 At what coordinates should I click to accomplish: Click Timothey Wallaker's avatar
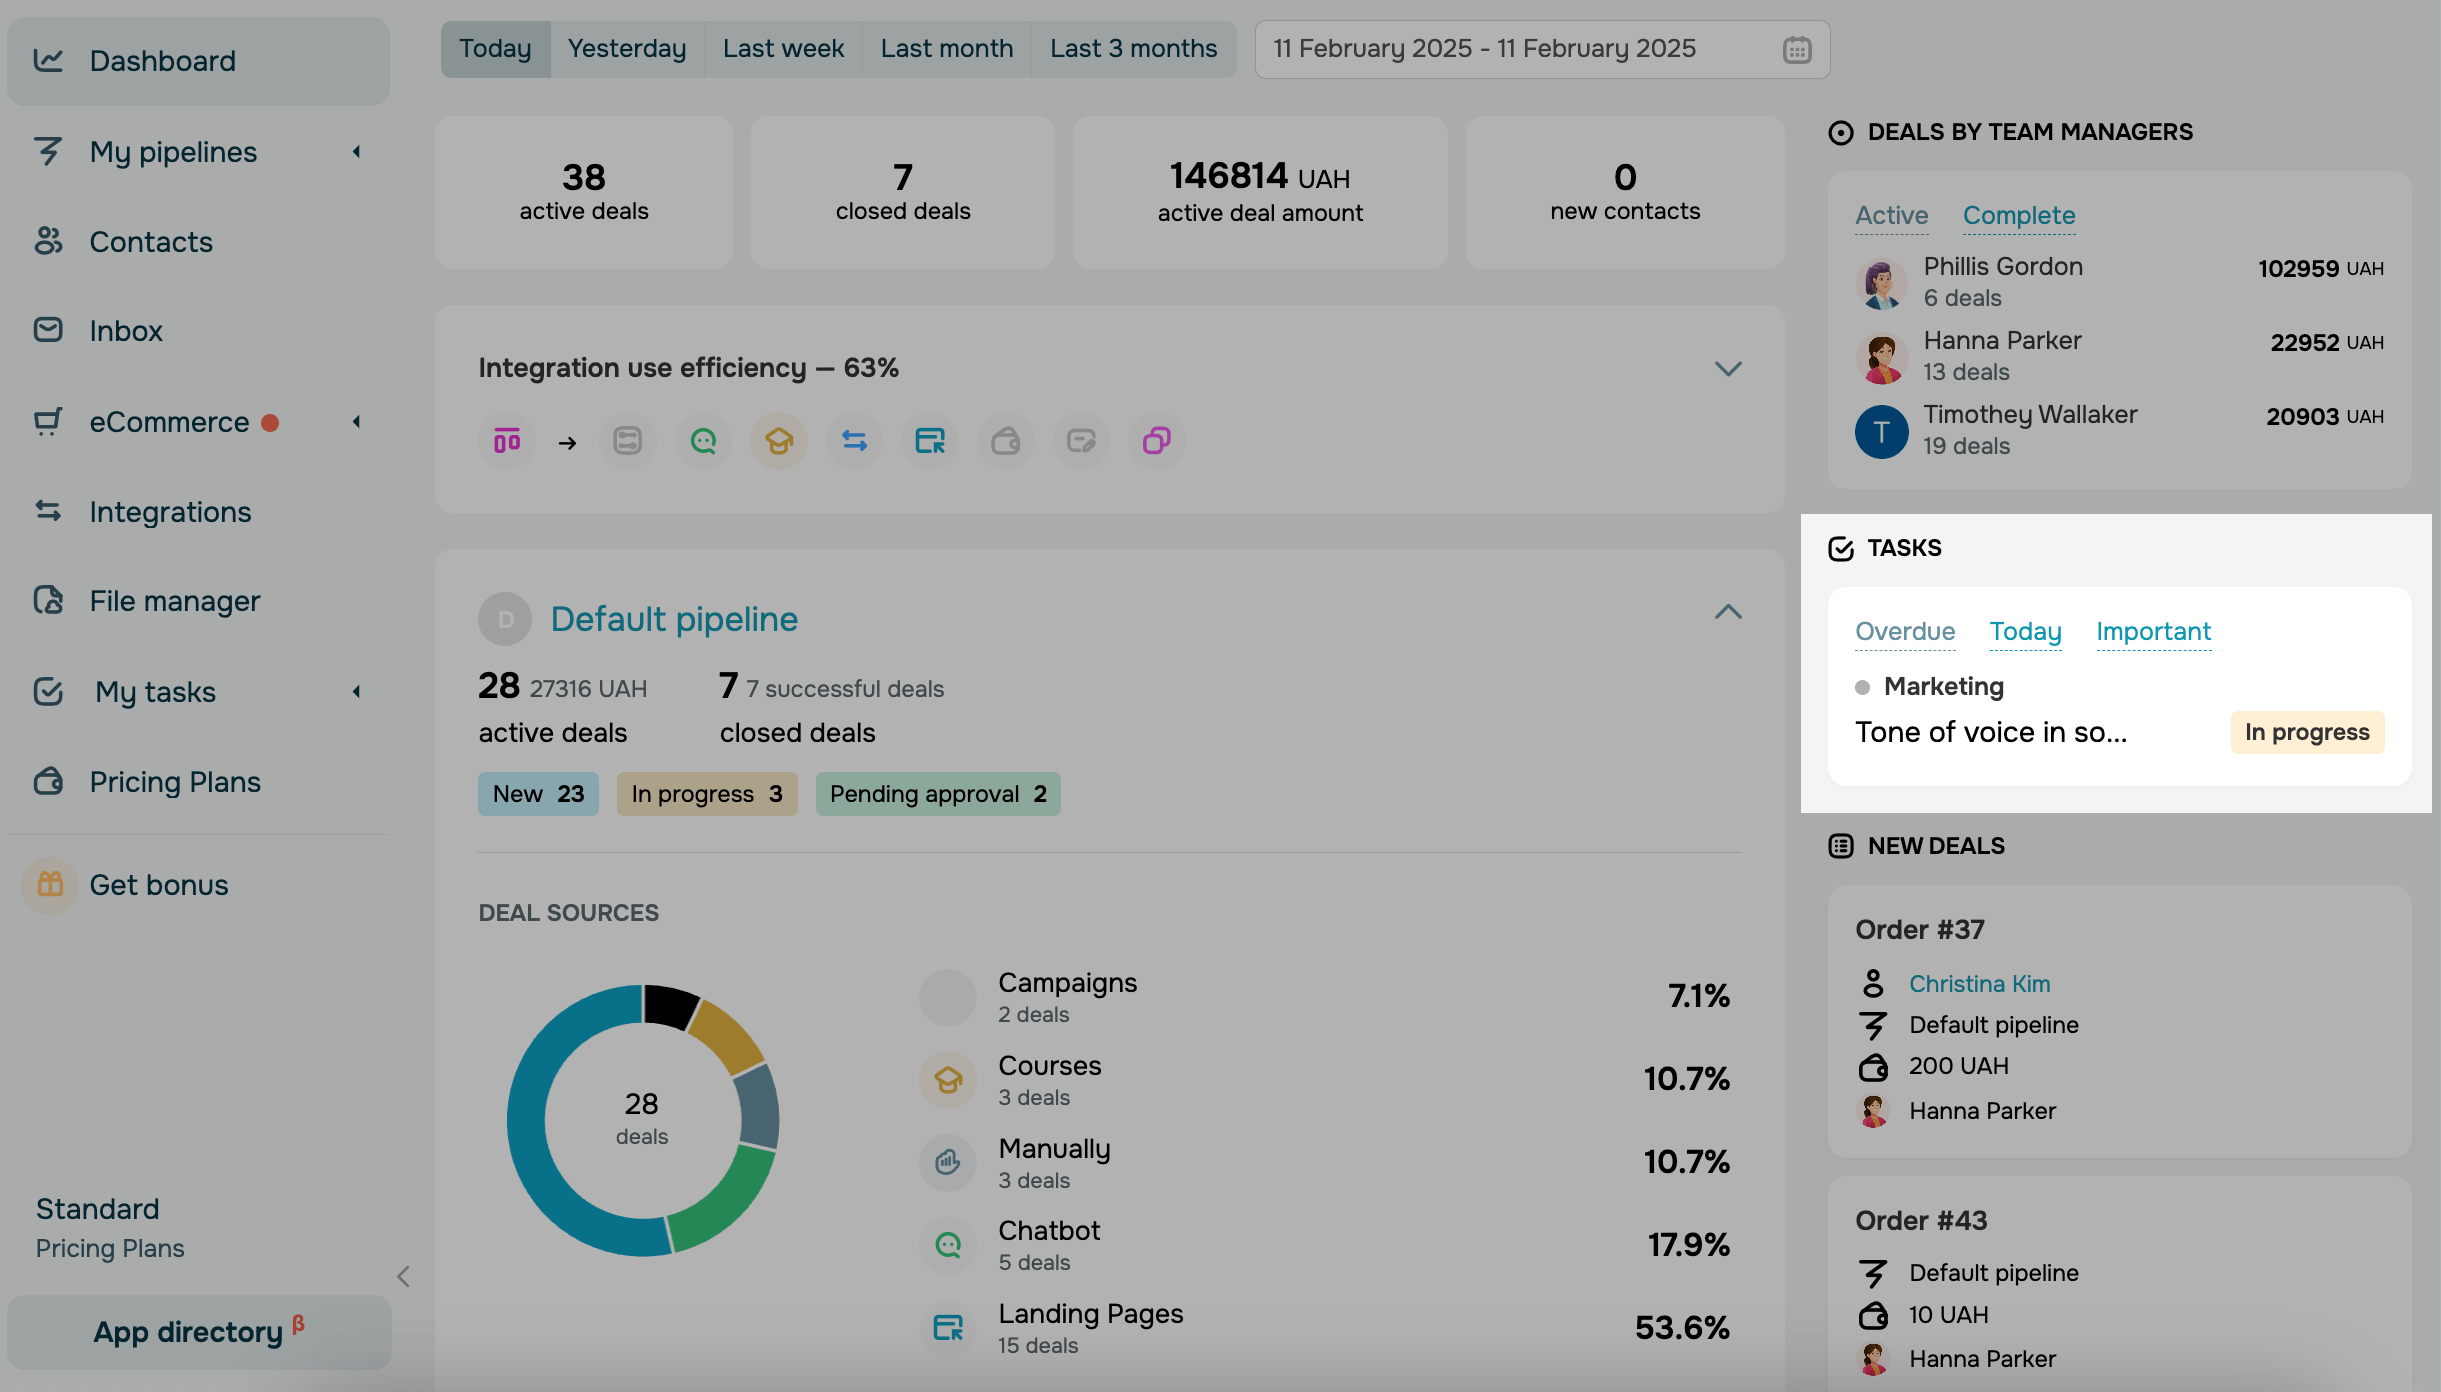[1881, 431]
